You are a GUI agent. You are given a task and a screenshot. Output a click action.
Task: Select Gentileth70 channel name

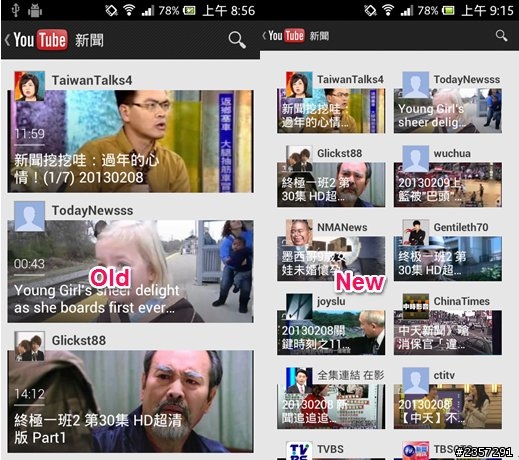tap(461, 227)
